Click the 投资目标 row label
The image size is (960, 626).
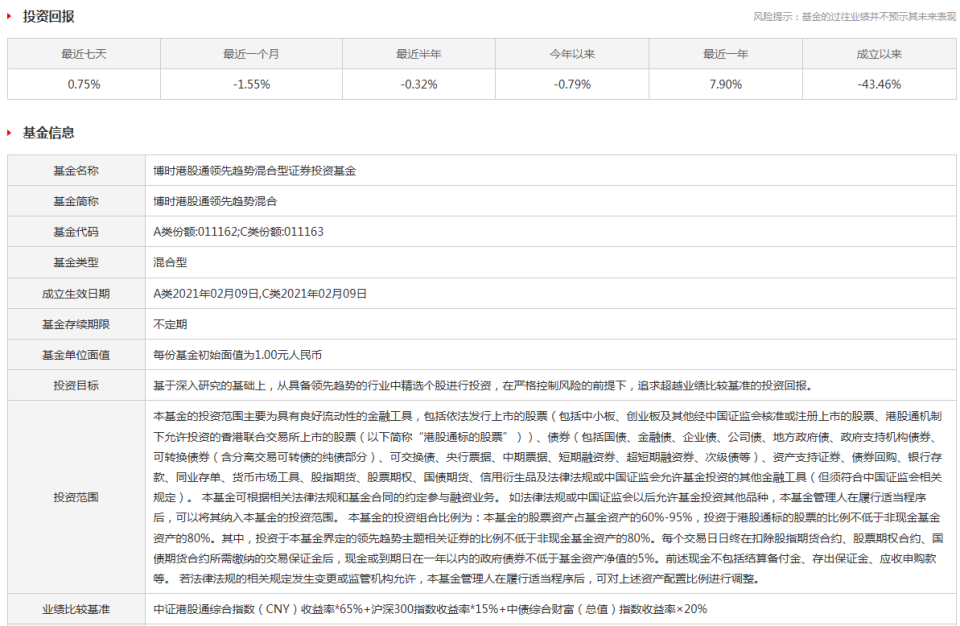coord(75,387)
